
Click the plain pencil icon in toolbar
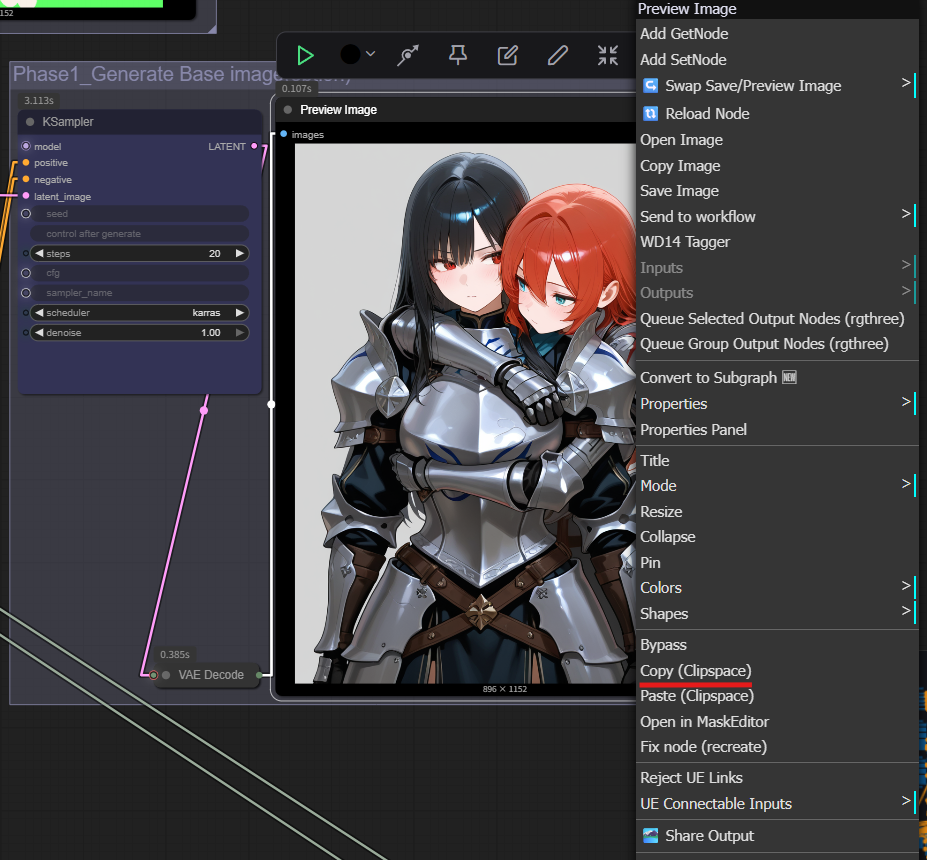pyautogui.click(x=558, y=55)
